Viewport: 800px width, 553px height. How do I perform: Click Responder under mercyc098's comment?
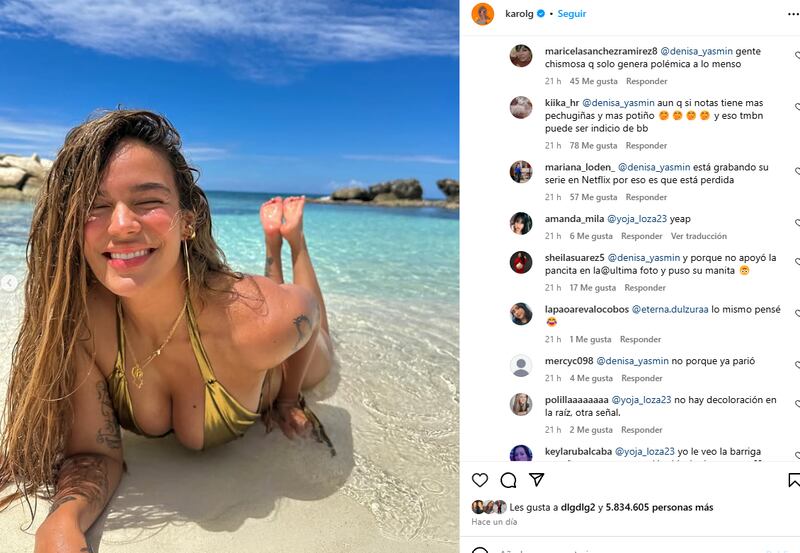642,378
